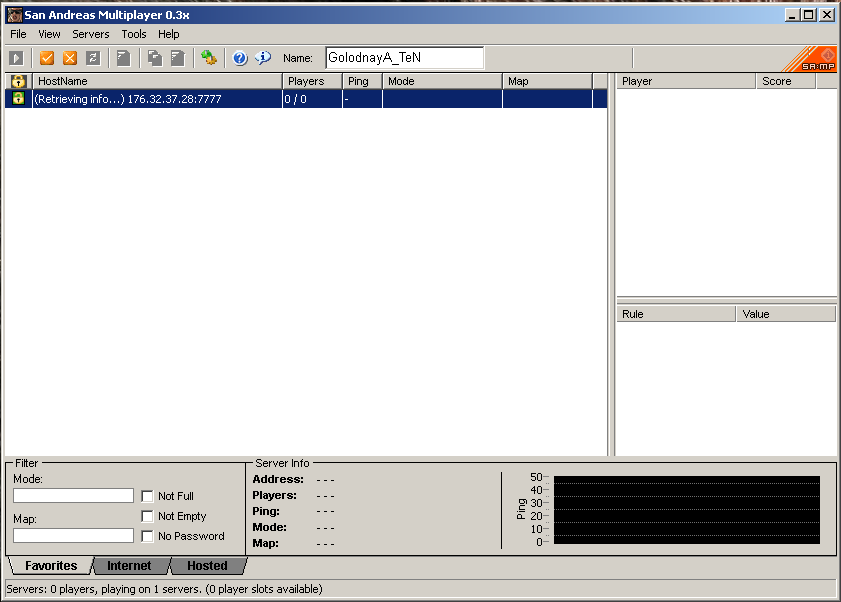Click the SA-MP title bar application icon

(14, 15)
